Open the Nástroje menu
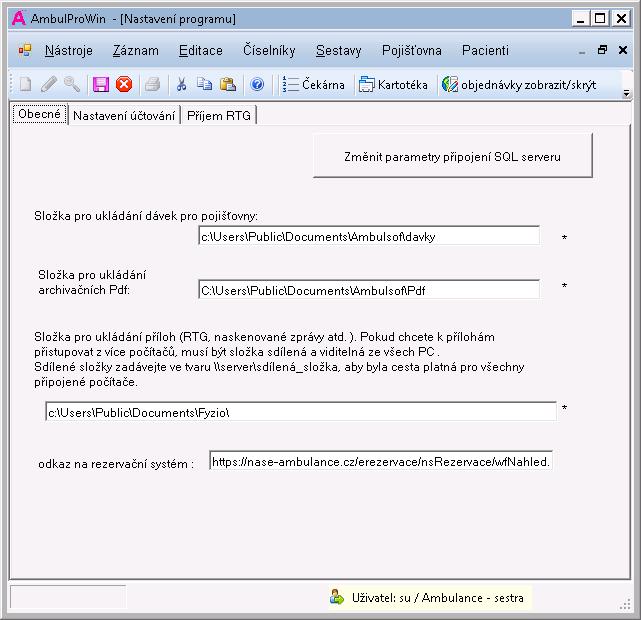This screenshot has width=641, height=620. pyautogui.click(x=69, y=50)
